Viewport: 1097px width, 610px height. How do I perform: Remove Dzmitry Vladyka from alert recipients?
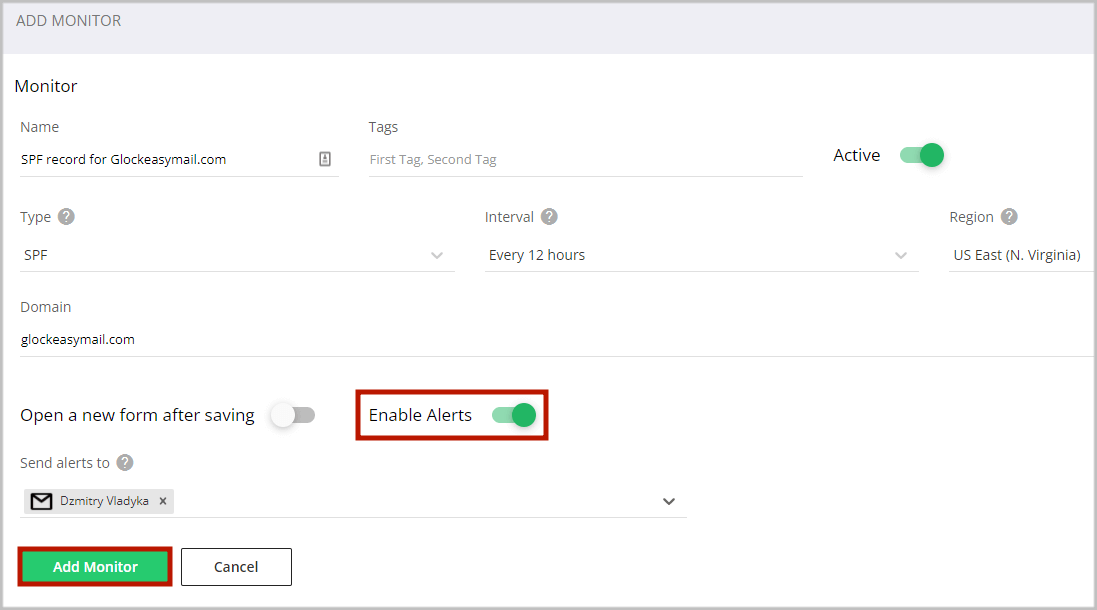point(163,501)
